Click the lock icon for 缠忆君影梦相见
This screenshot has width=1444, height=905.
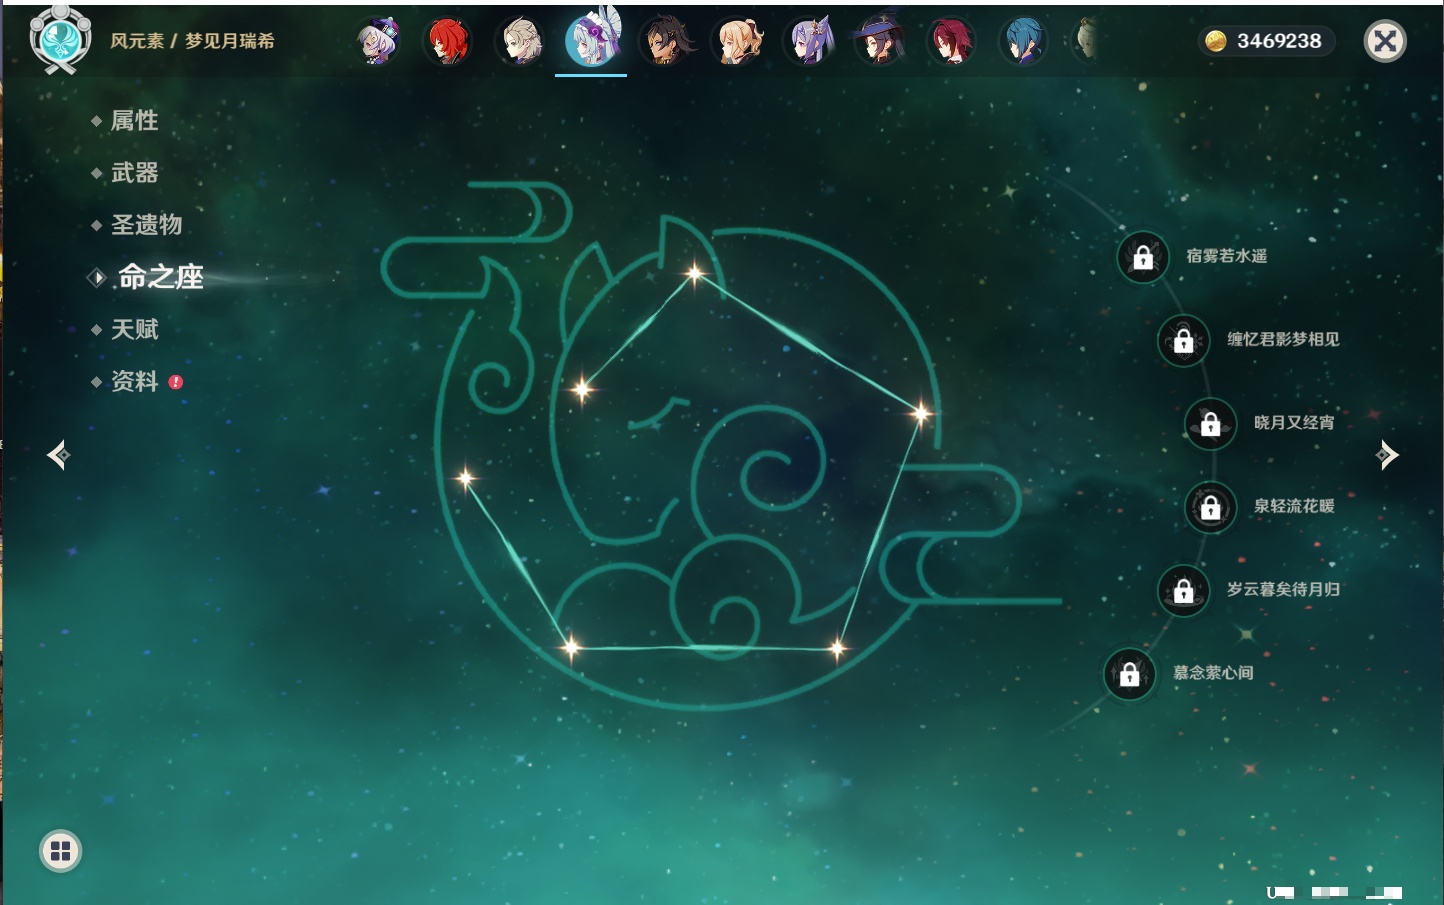[1184, 340]
